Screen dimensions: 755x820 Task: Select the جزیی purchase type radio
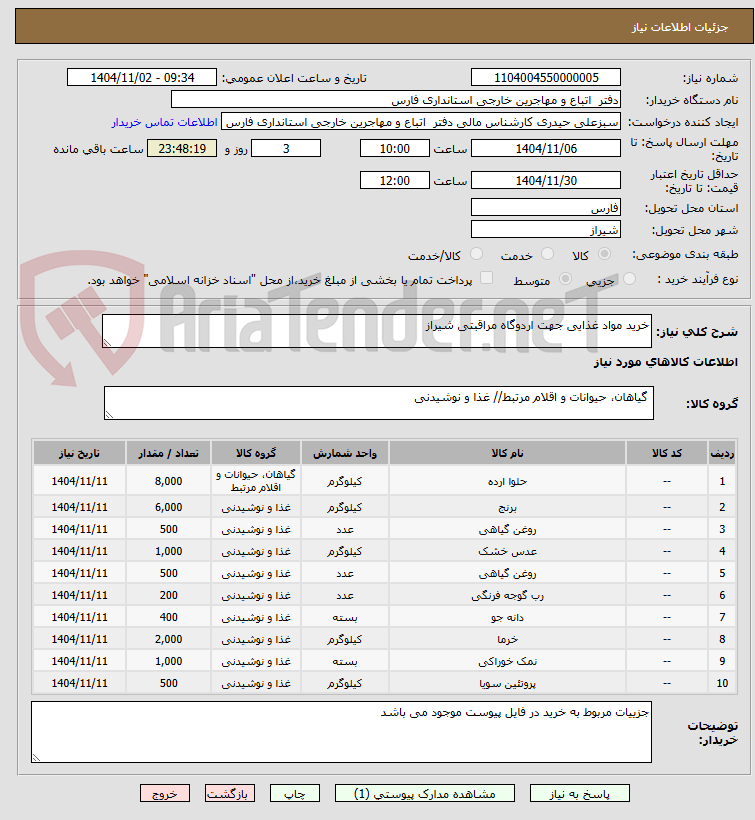click(630, 279)
